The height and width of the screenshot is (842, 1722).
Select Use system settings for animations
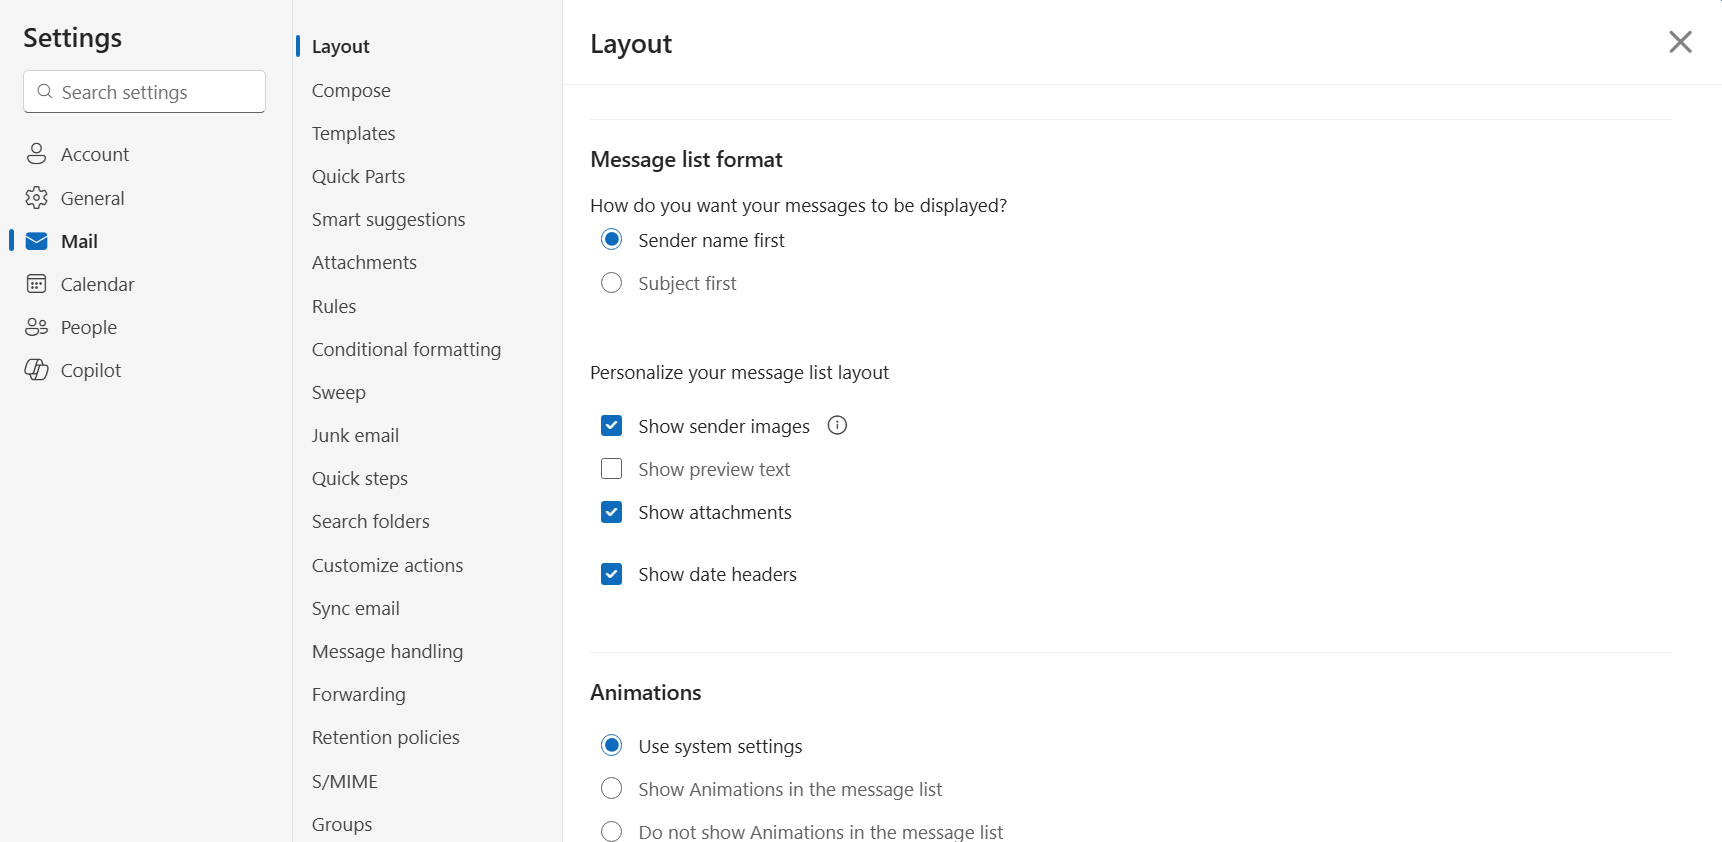[611, 745]
